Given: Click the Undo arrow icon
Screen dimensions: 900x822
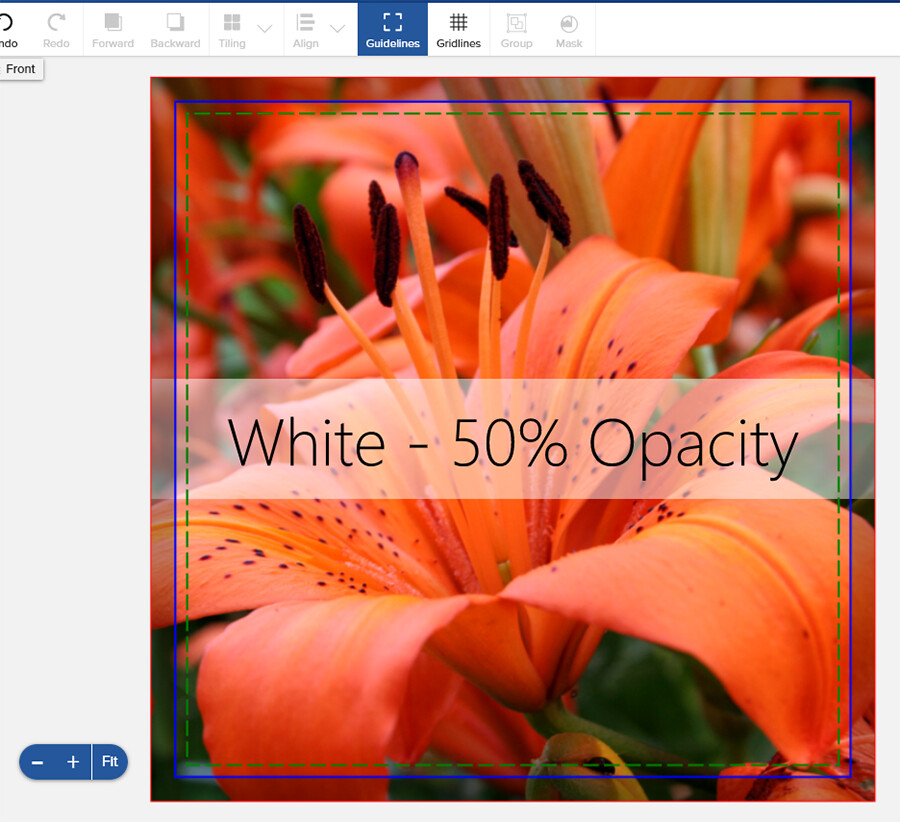Looking at the screenshot, I should [5, 22].
